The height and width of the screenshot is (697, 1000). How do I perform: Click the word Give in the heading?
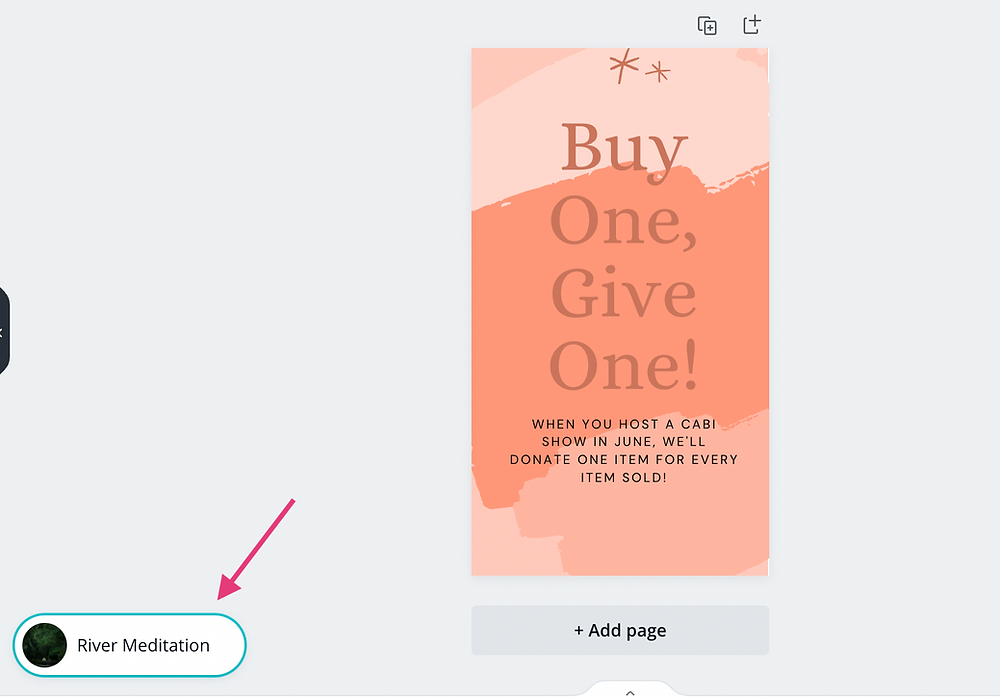coord(623,294)
